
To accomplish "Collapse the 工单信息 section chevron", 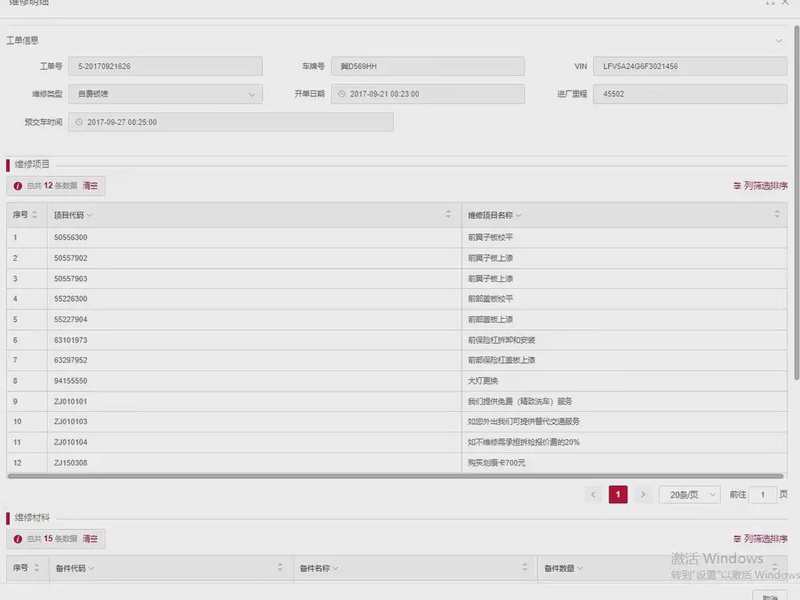I will [x=779, y=41].
